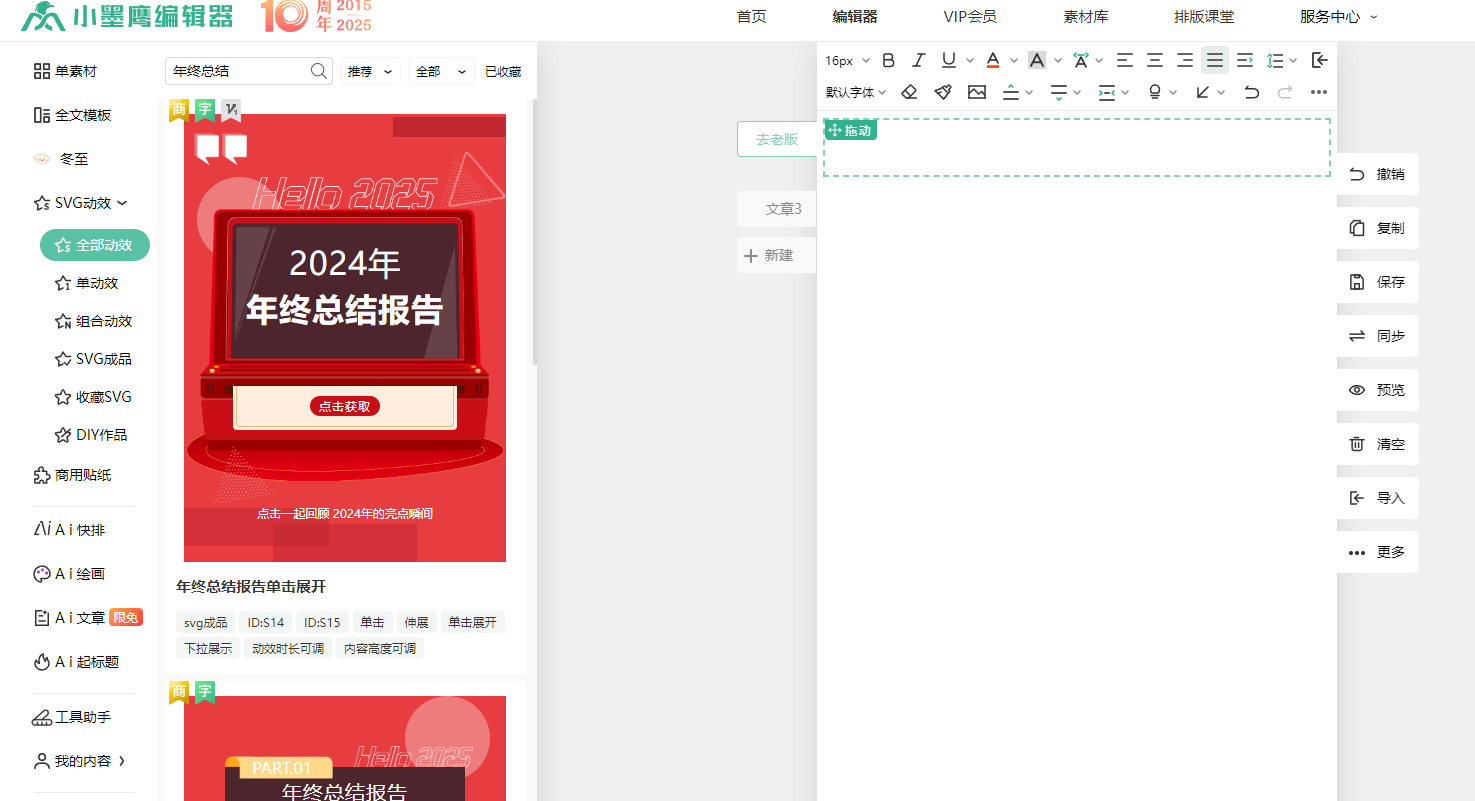
Task: Click the search magnifier icon
Action: (x=319, y=71)
